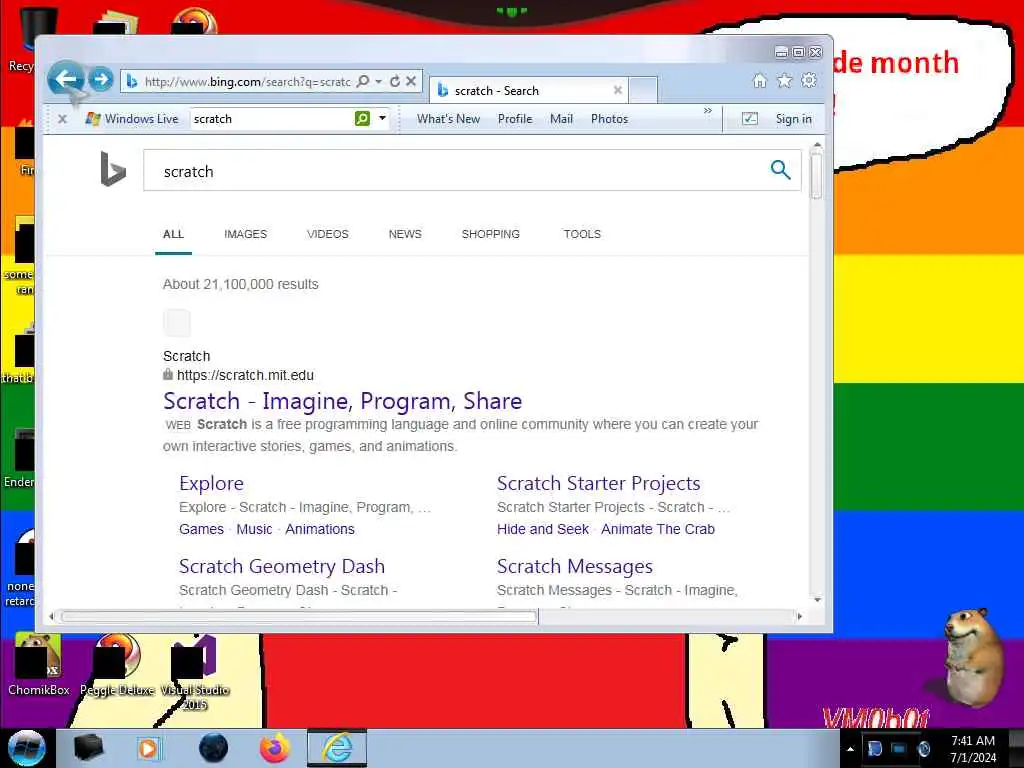Open the Music sublink

pyautogui.click(x=254, y=529)
